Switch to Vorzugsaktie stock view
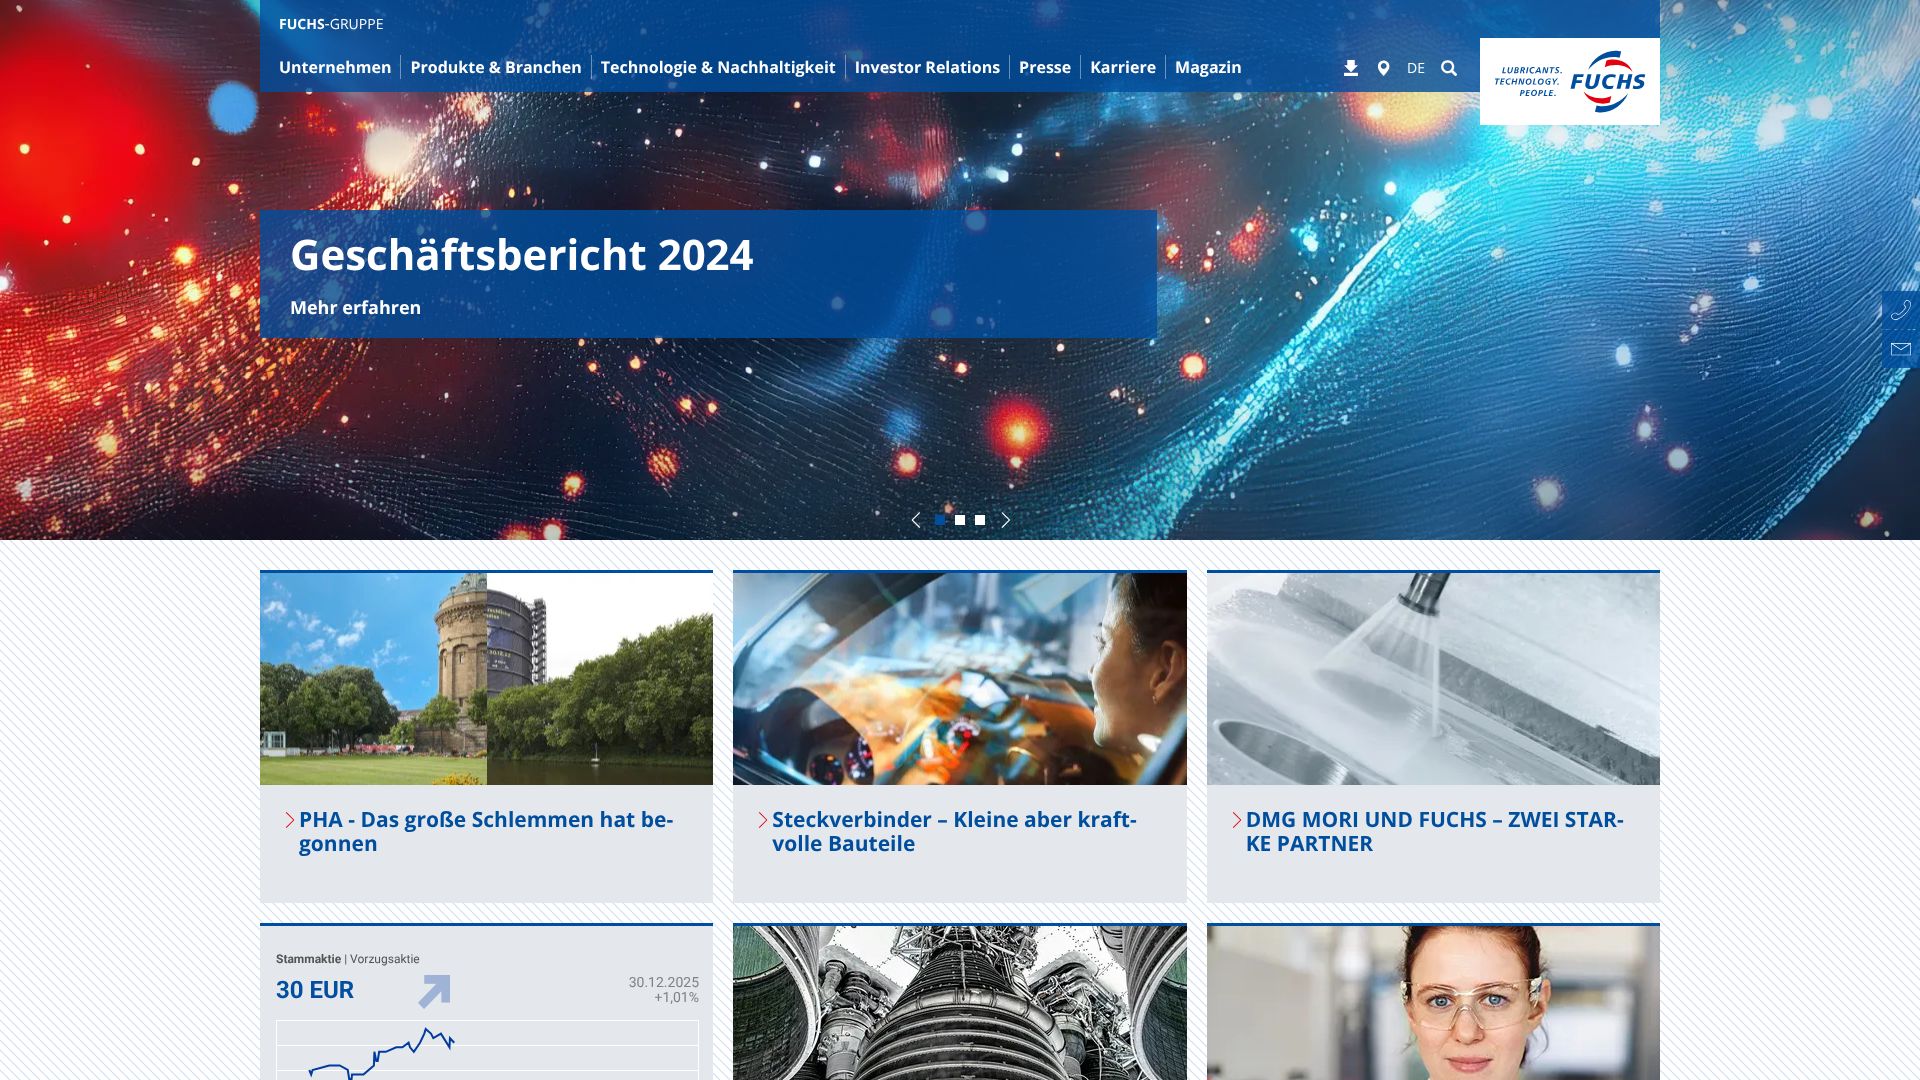This screenshot has height=1080, width=1920. 385,959
